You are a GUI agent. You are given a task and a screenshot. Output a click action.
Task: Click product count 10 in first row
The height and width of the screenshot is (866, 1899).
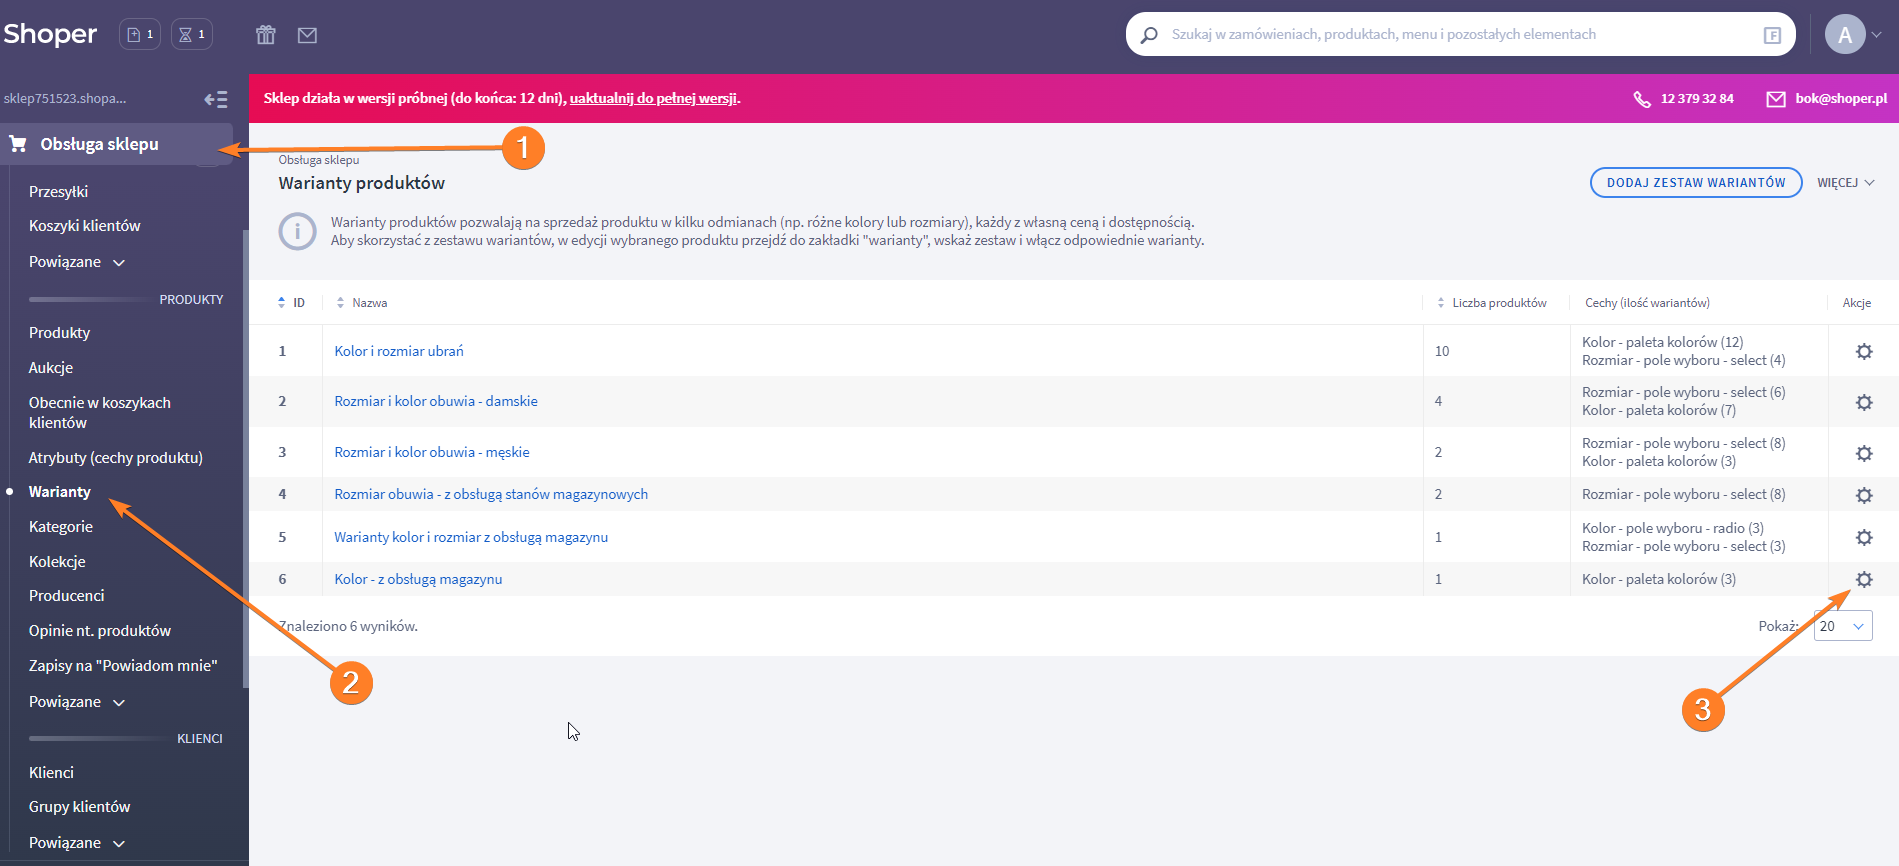click(x=1442, y=351)
